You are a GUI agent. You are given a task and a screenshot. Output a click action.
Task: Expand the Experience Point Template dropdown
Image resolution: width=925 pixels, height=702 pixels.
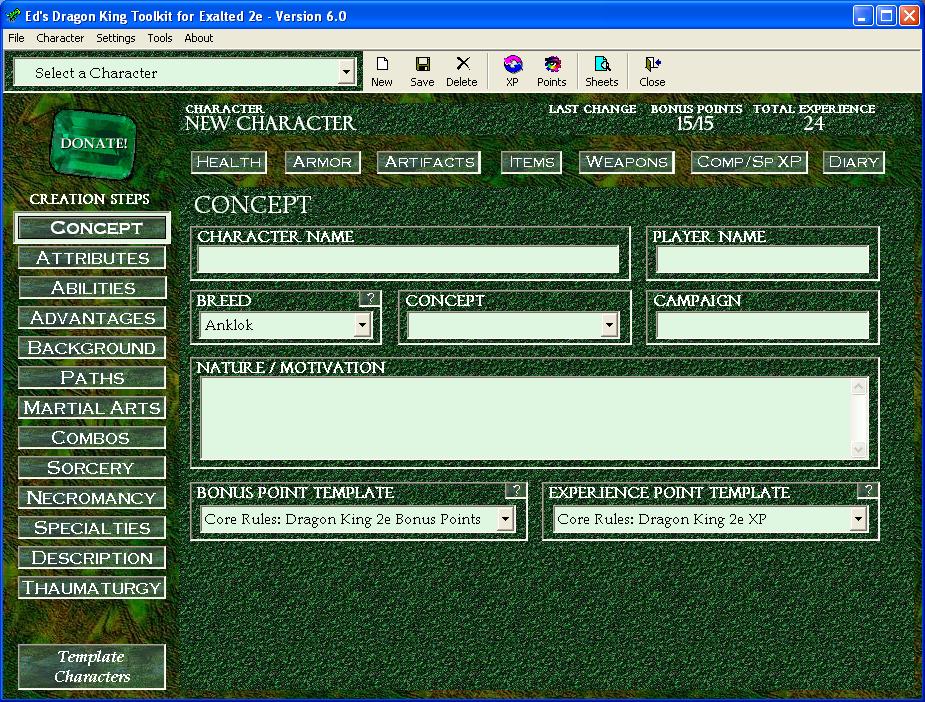(x=858, y=520)
